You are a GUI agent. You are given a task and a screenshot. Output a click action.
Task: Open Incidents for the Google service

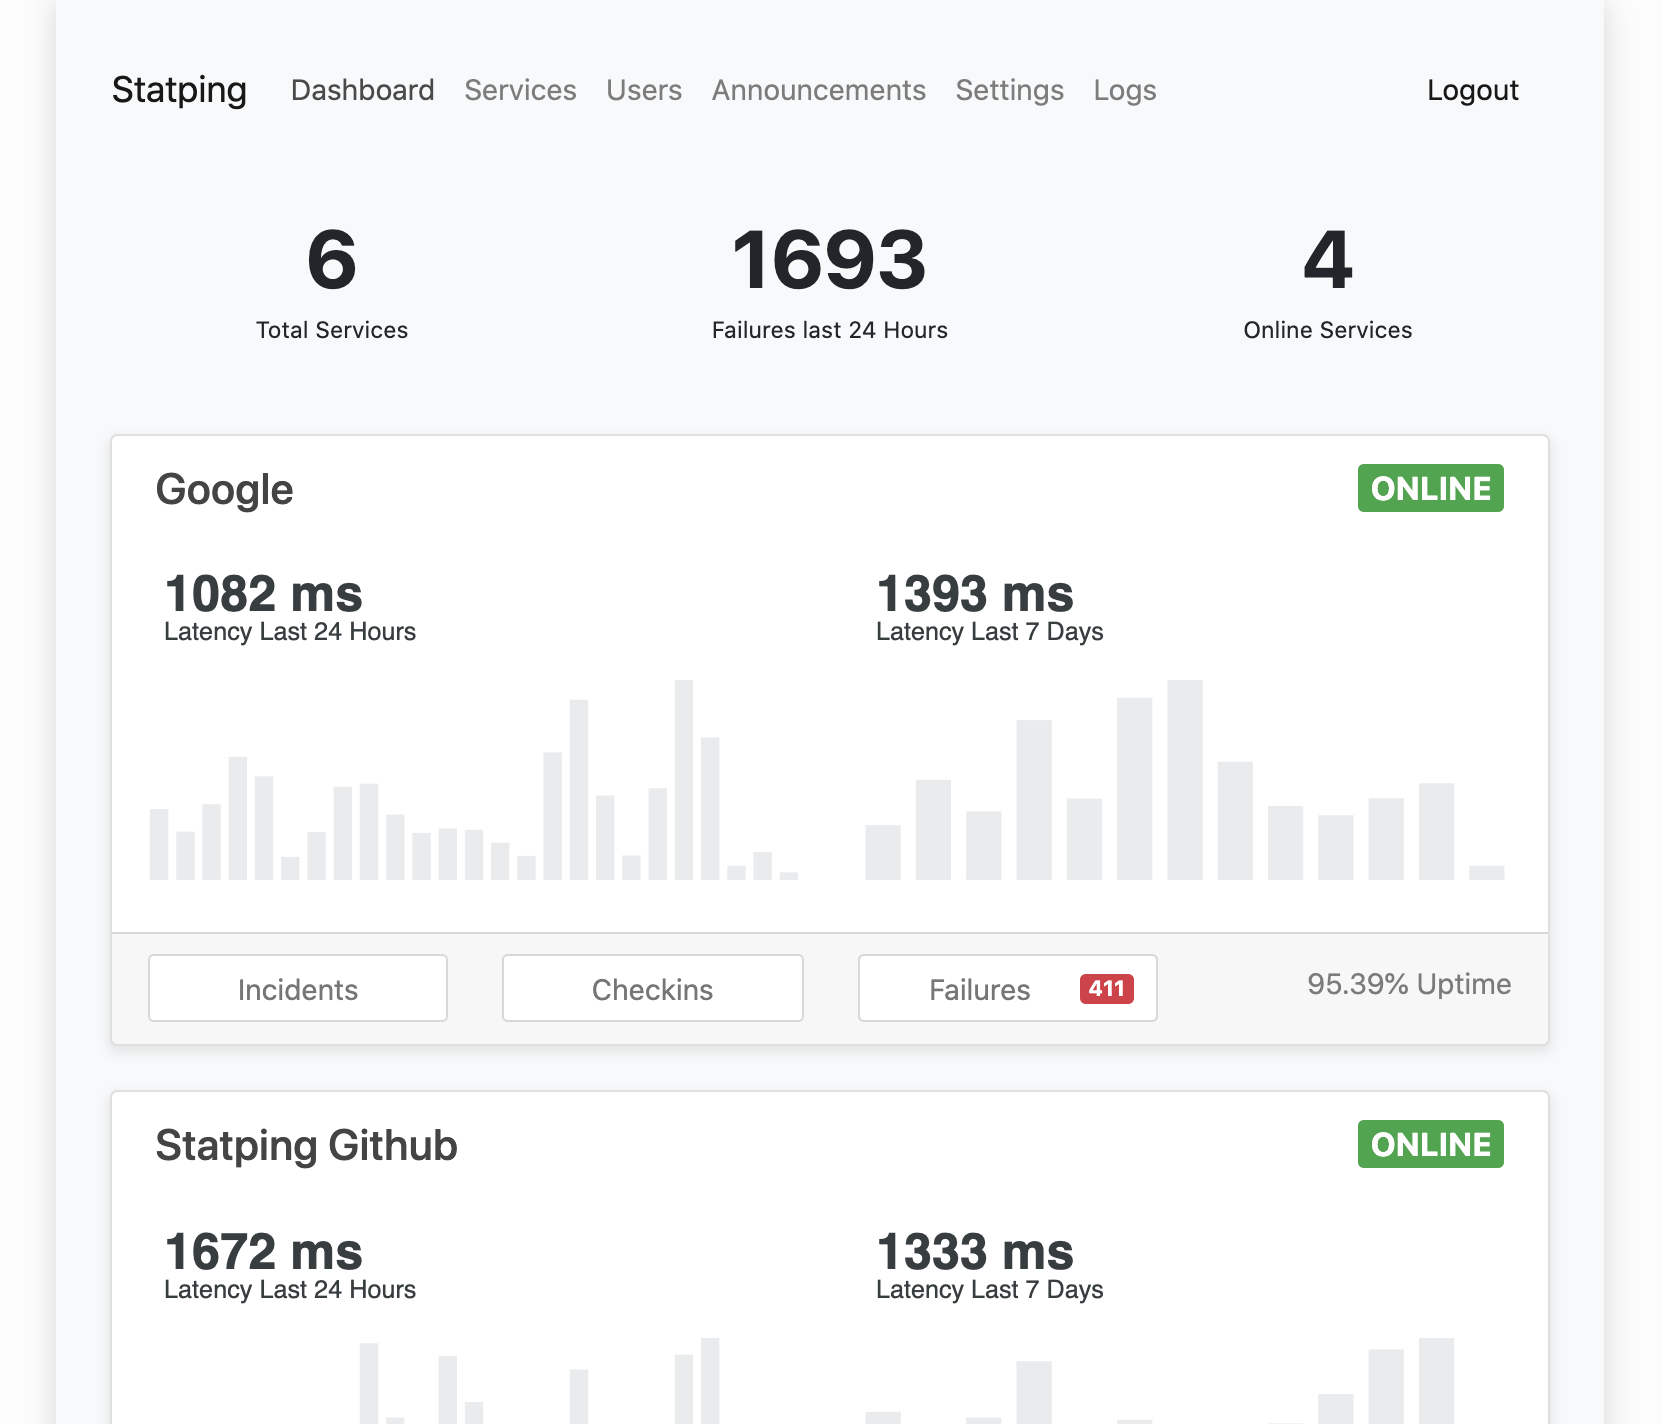[x=297, y=988]
